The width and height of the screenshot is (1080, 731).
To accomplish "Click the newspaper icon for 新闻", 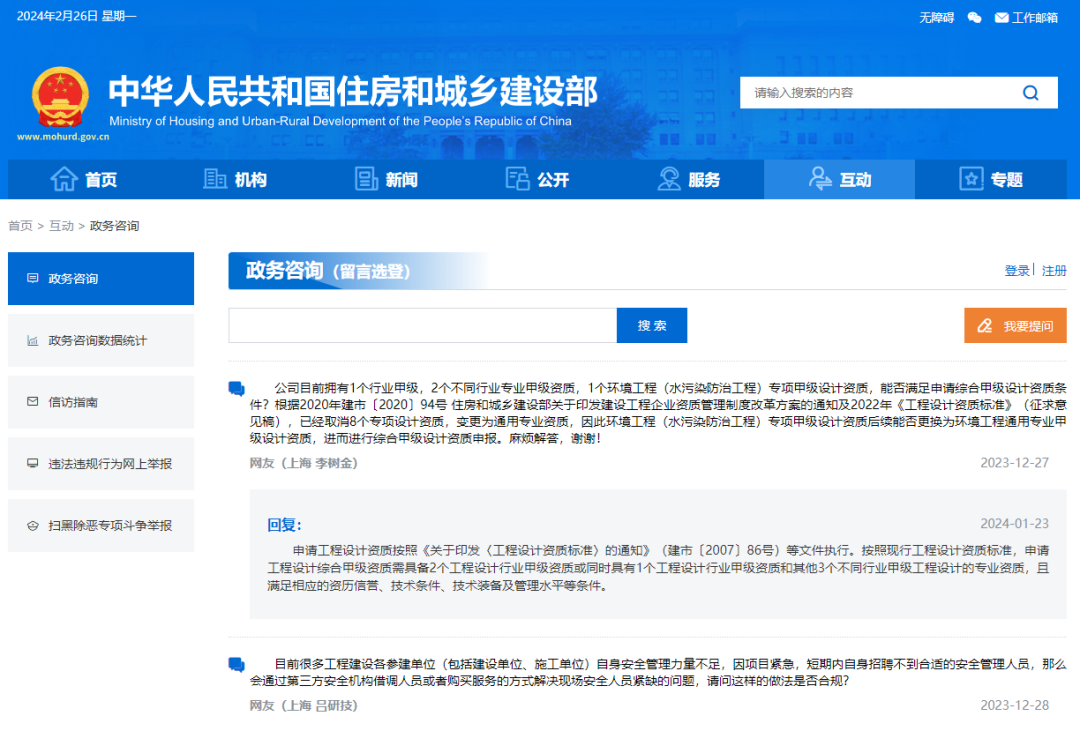I will click(x=366, y=179).
